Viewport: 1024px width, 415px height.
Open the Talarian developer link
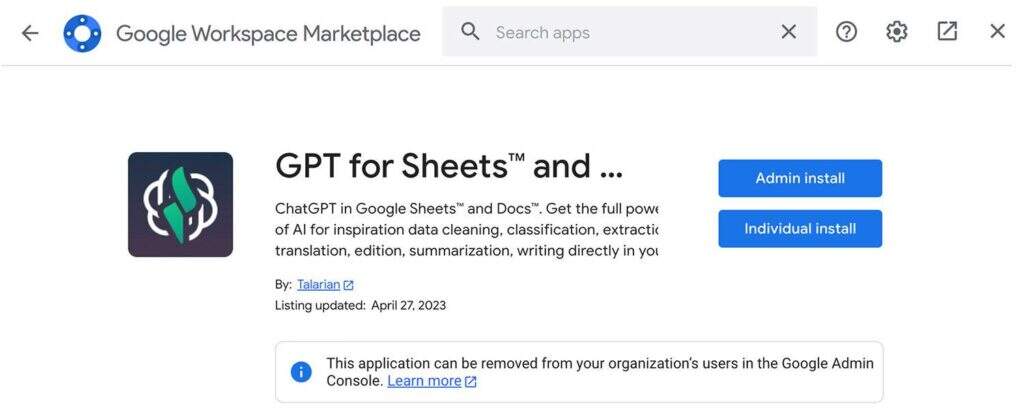318,285
